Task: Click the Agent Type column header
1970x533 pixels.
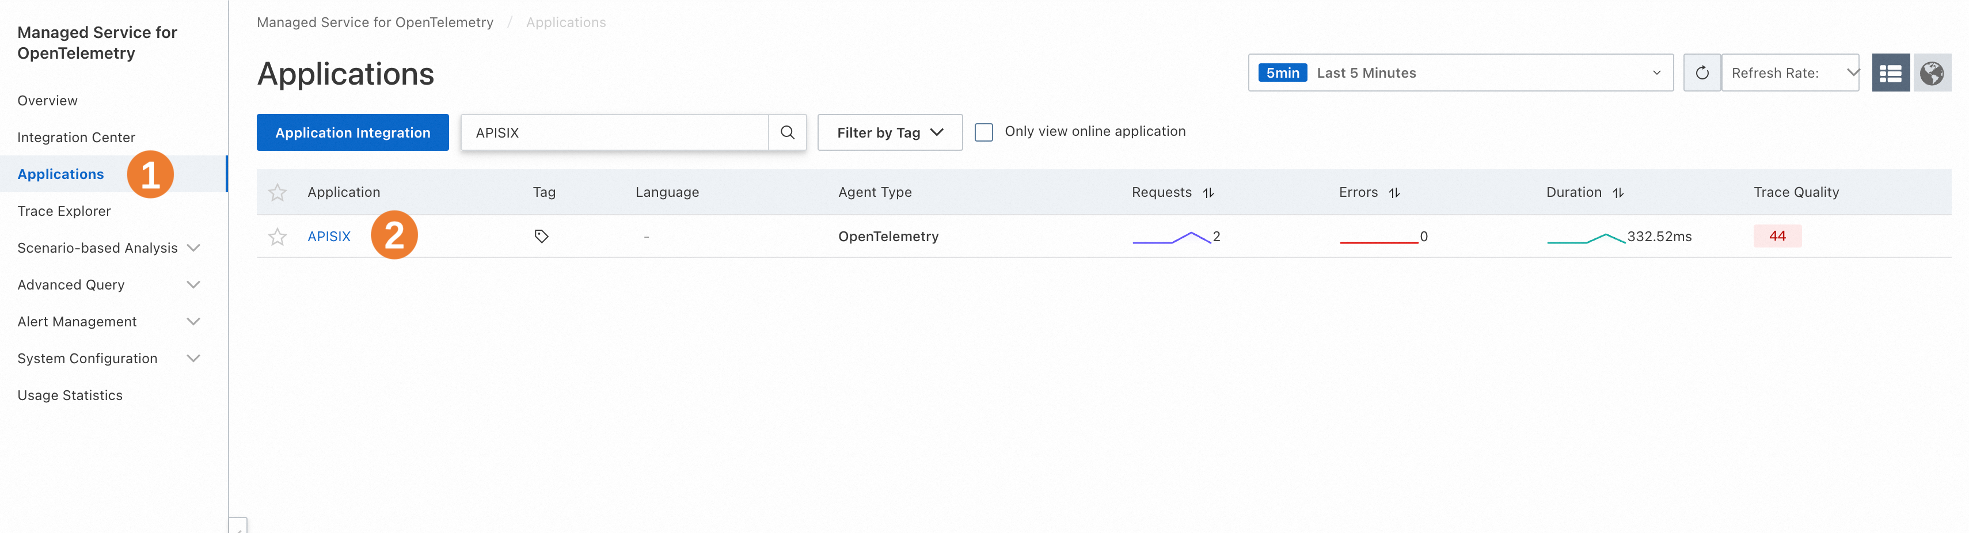Action: (875, 193)
